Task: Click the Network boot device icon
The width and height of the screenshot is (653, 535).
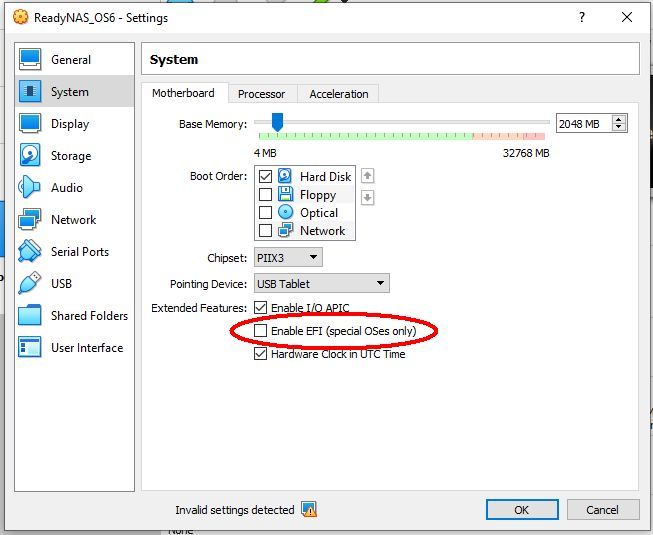Action: coord(285,230)
